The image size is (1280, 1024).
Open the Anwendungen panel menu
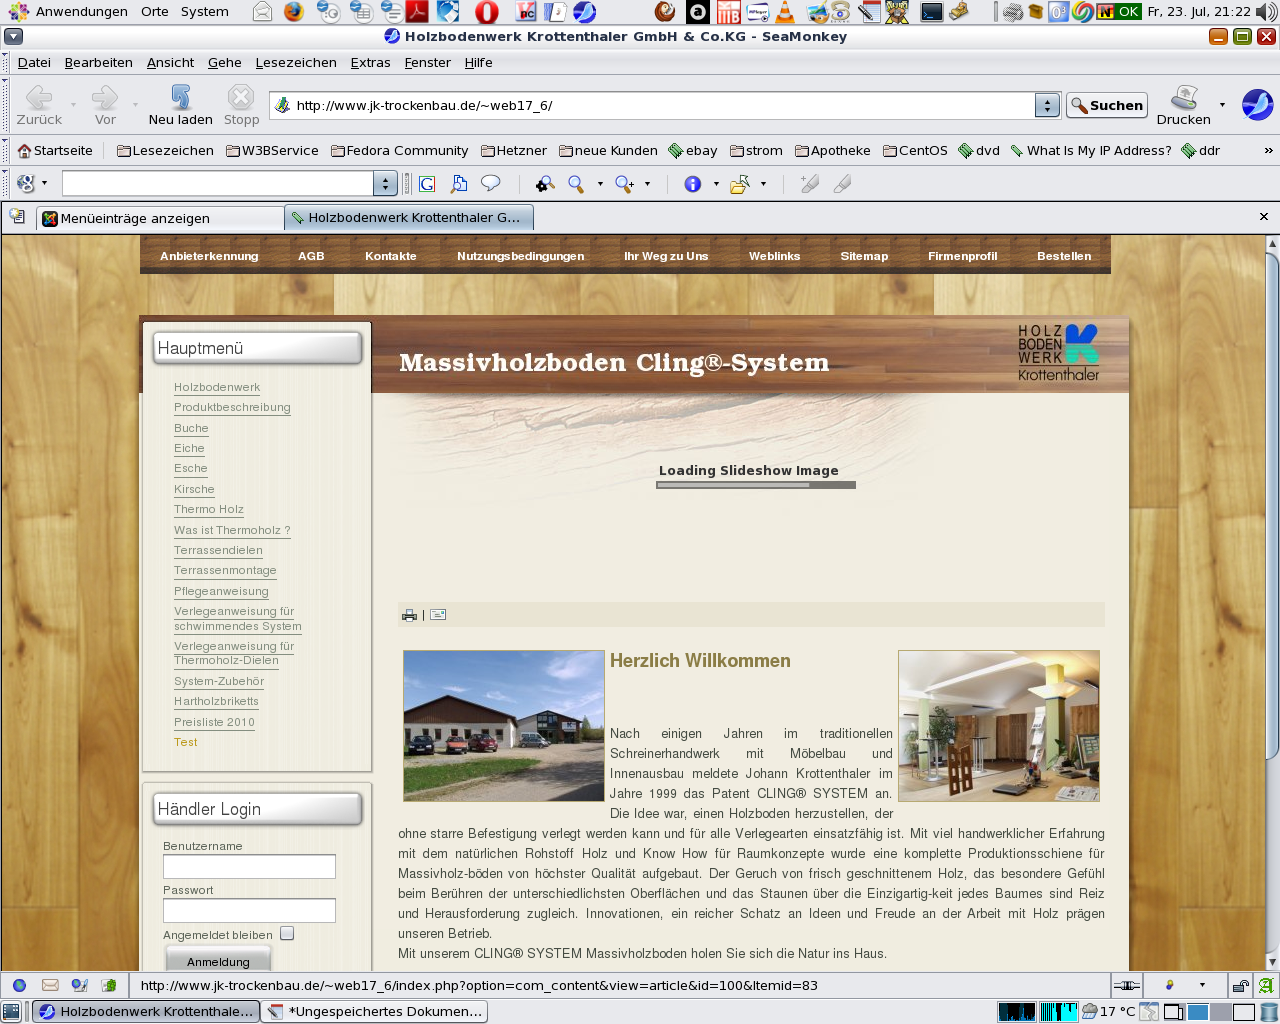[68, 12]
